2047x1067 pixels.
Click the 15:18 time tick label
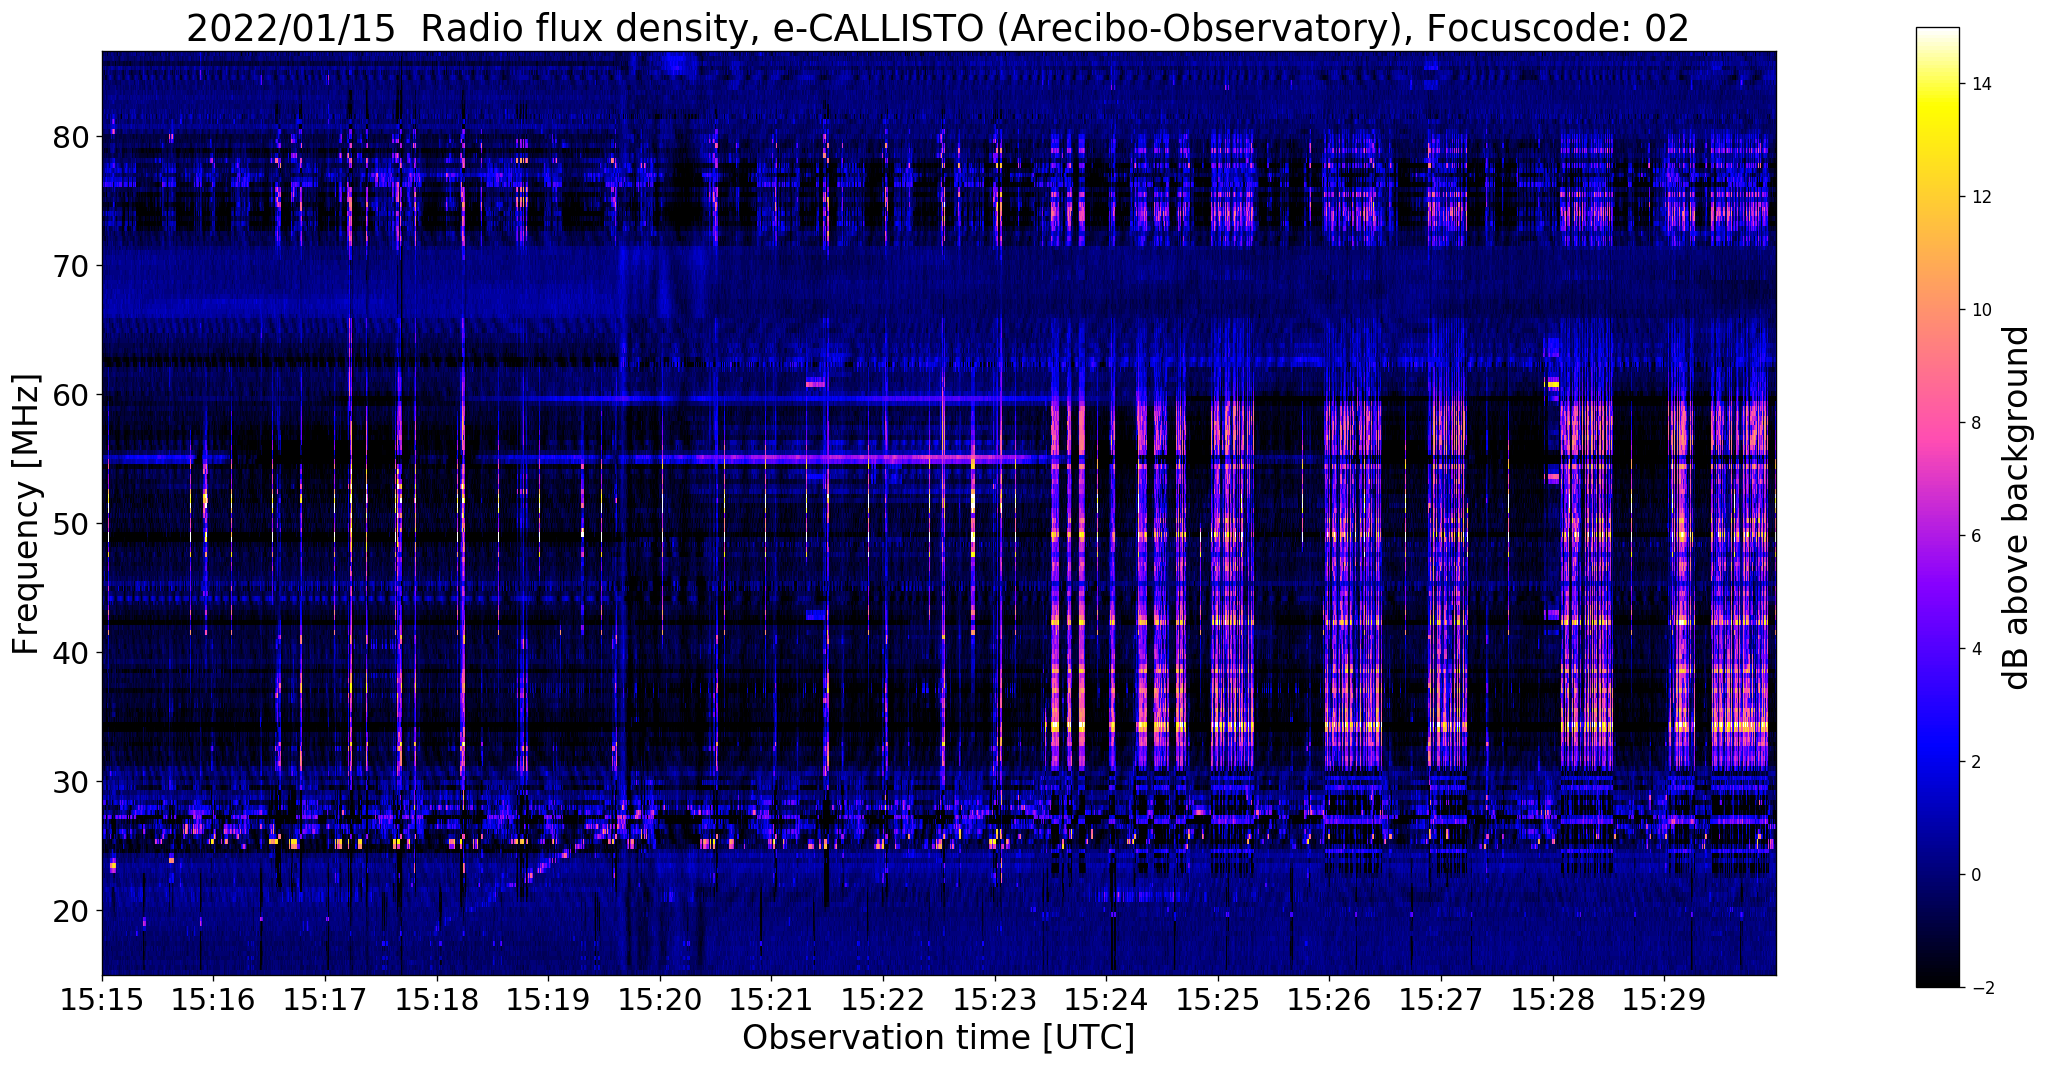point(437,1000)
